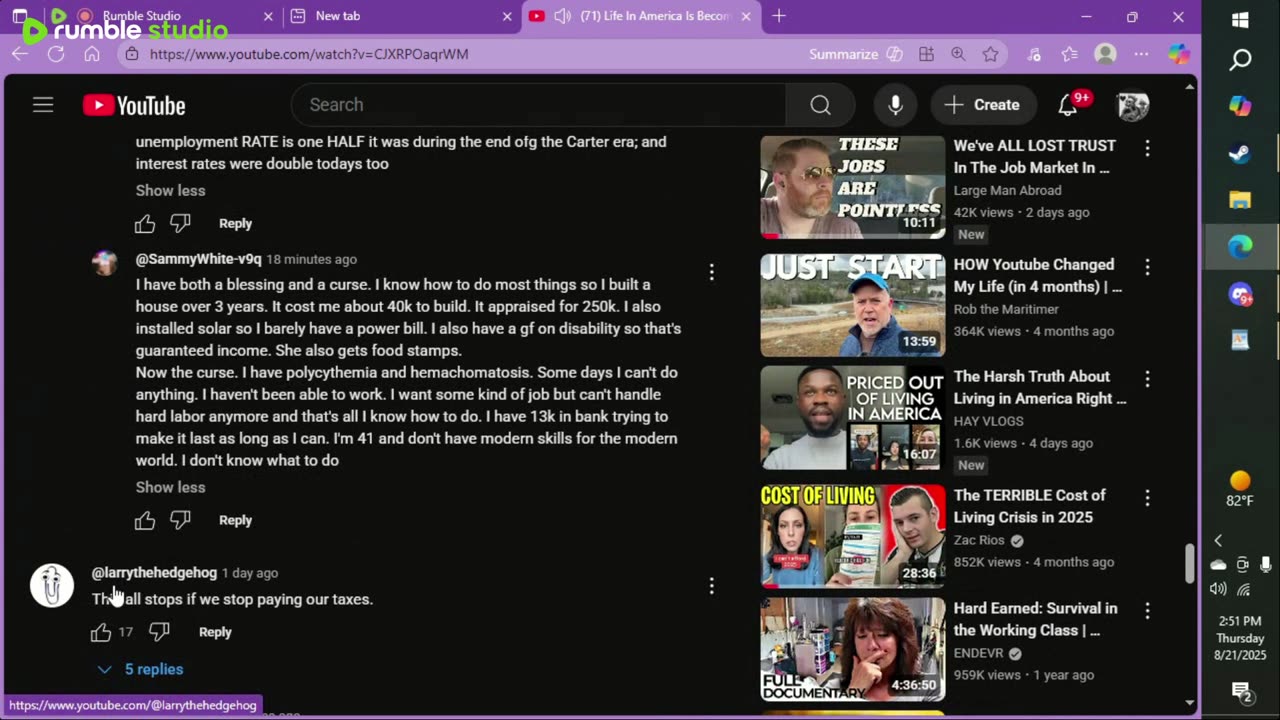Viewport: 1280px width, 720px height.
Task: Open @larrythehedgehog channel link
Action: (154, 573)
